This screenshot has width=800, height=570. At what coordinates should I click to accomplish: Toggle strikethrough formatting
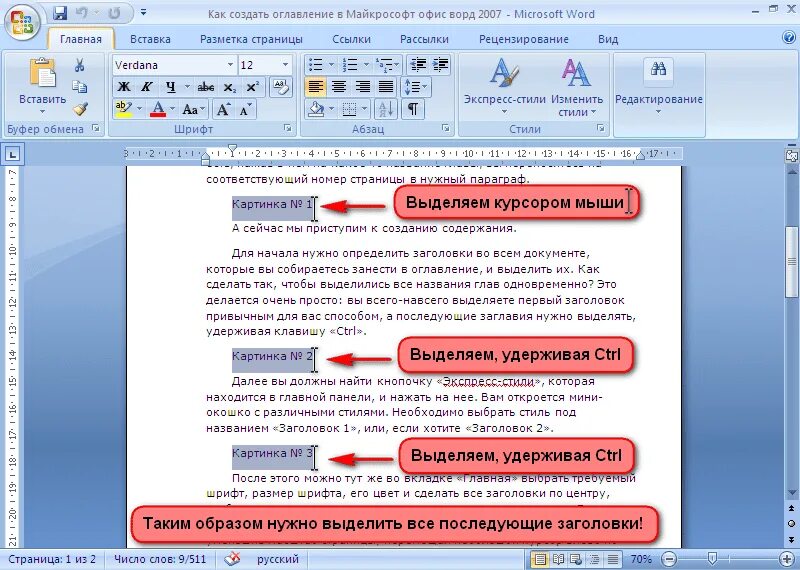point(206,87)
